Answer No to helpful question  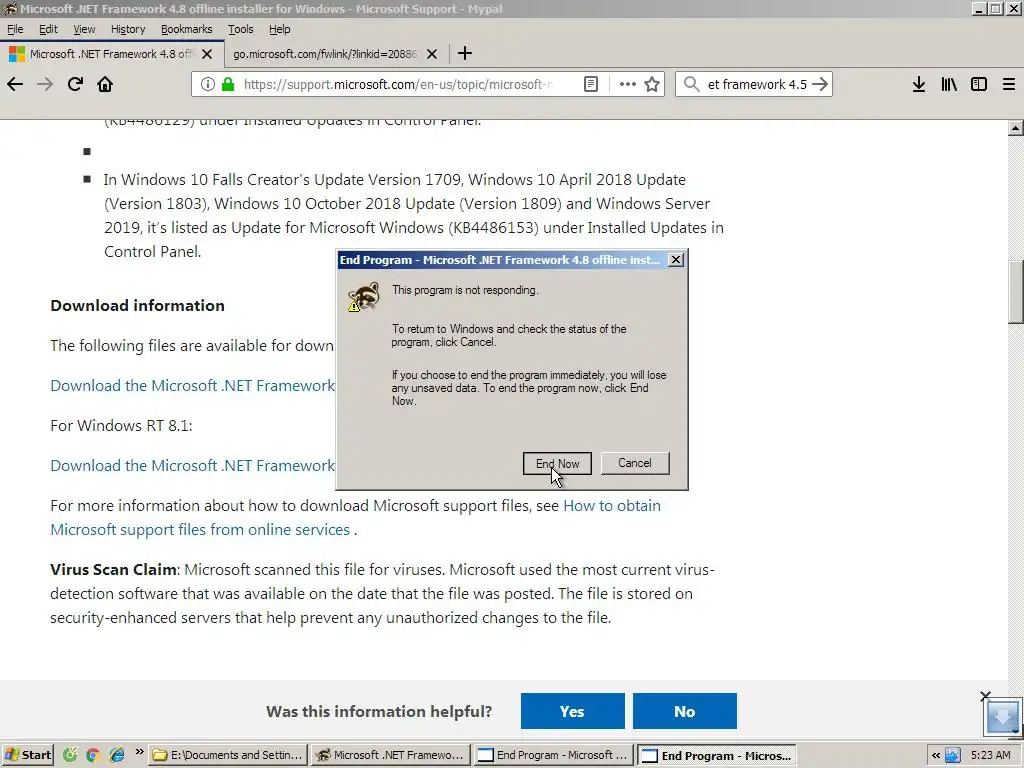684,711
